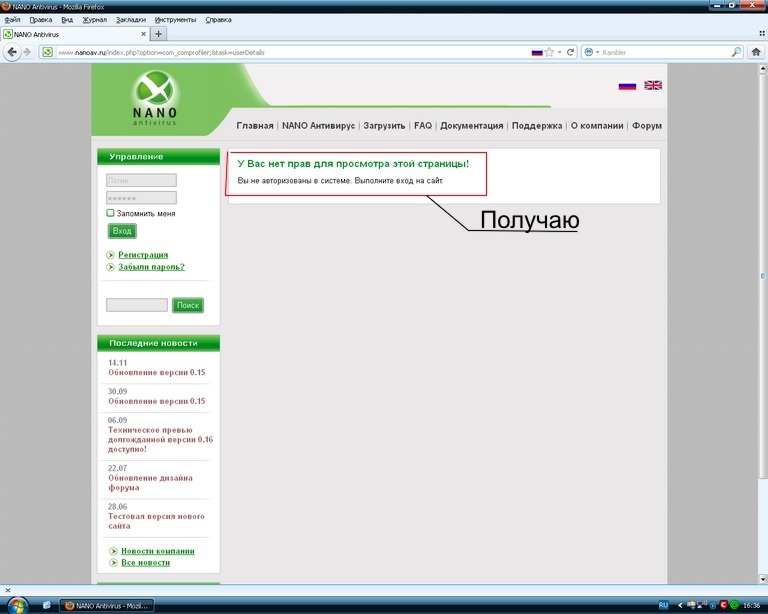This screenshot has width=768, height=614.
Task: Switch site language to English flag
Action: (653, 86)
